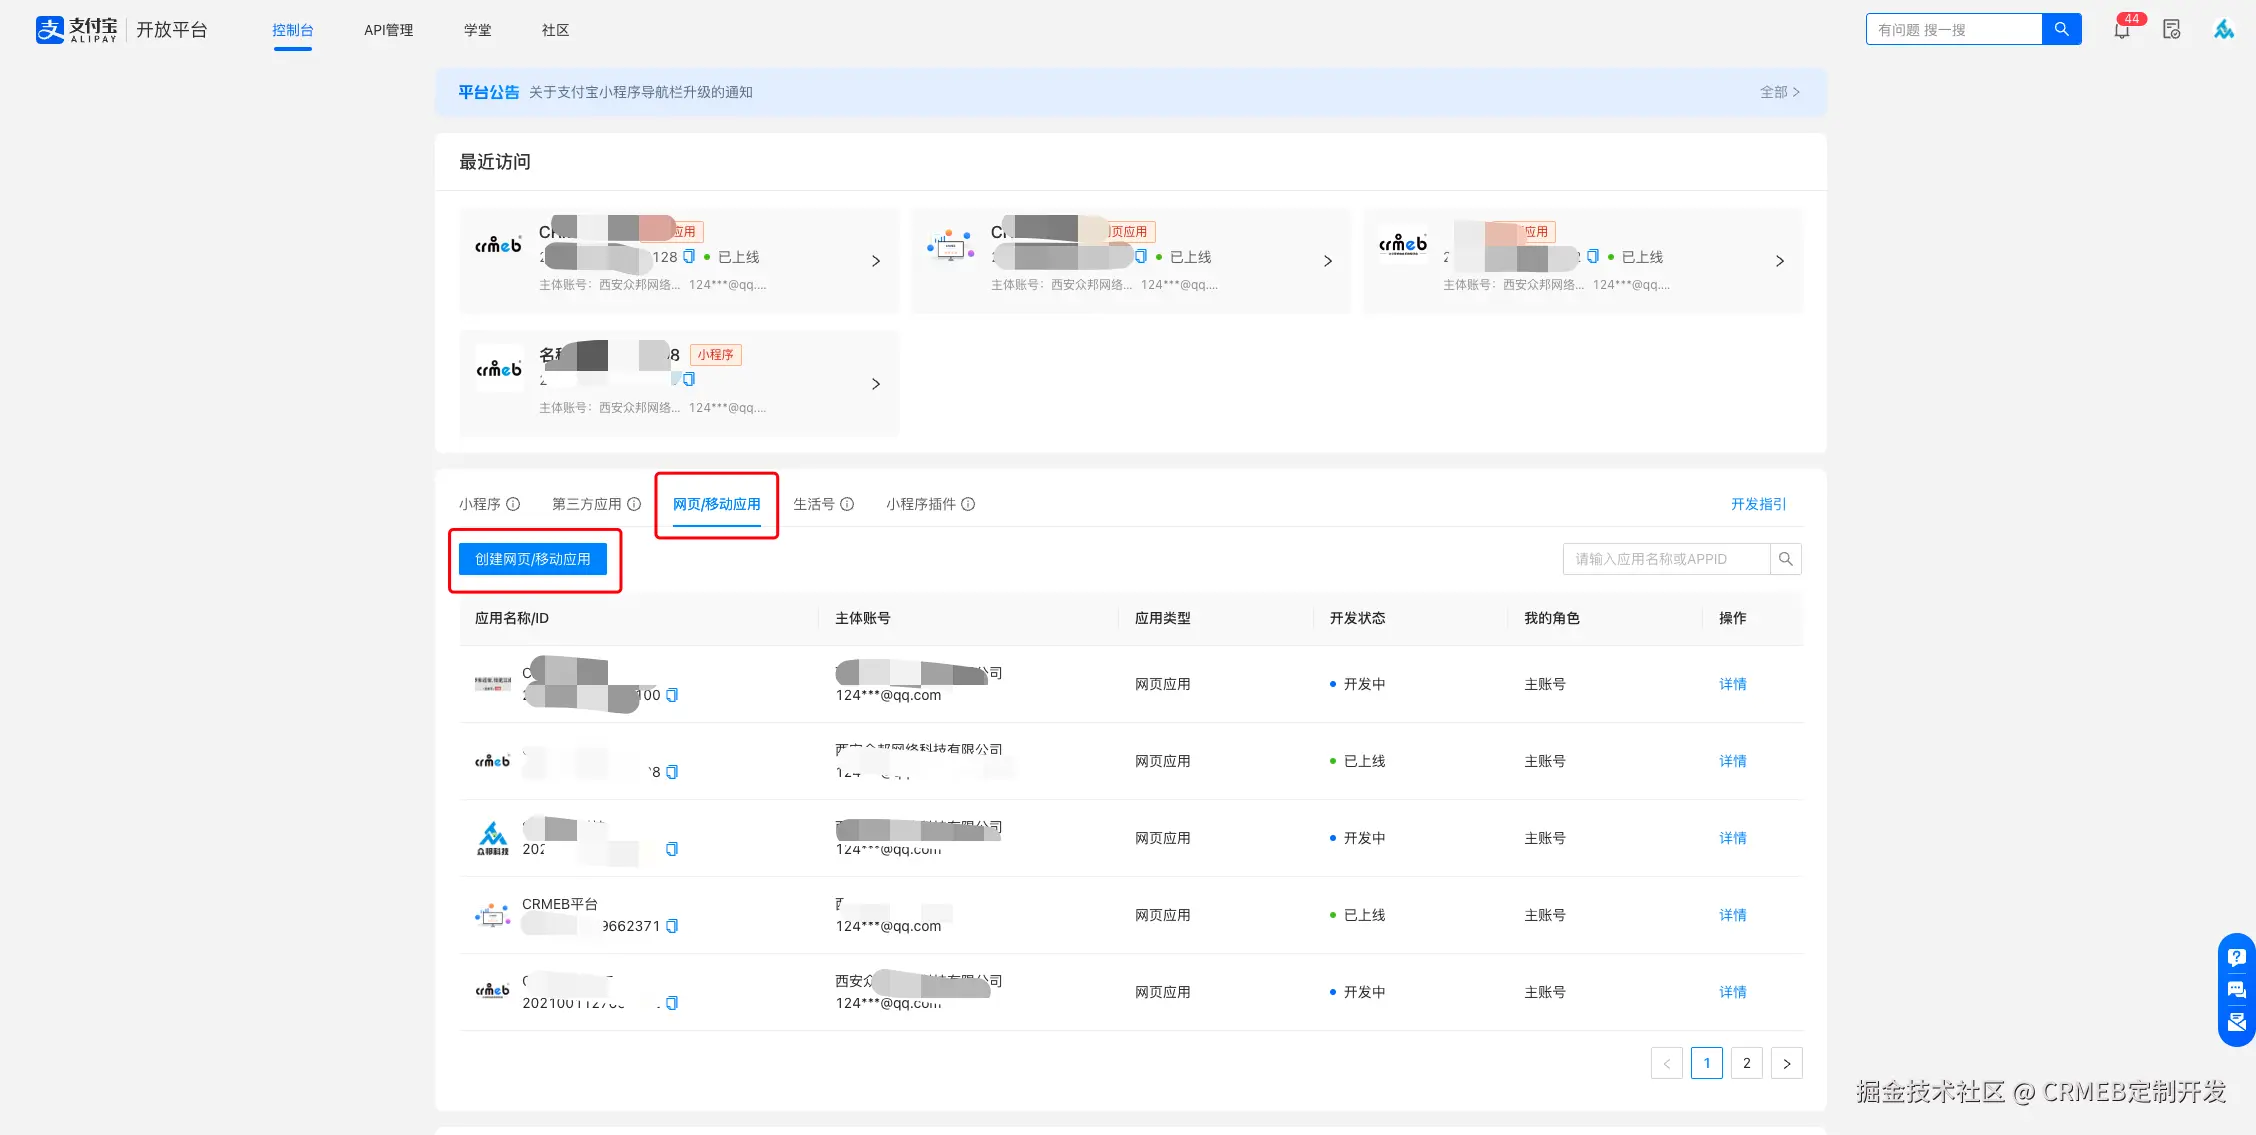Click the 开发指引 link
The image size is (2256, 1135).
point(1758,504)
